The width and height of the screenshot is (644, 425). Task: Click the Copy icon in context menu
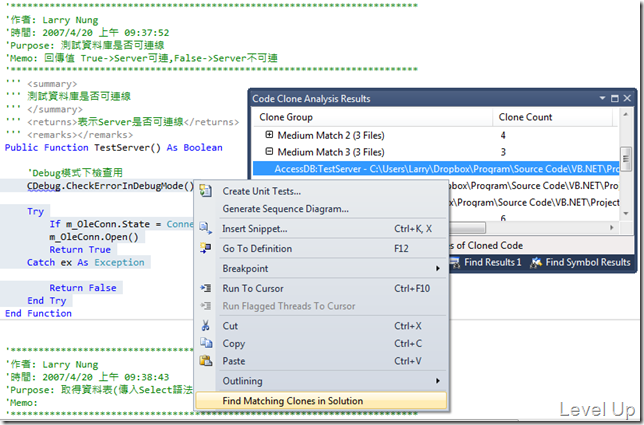(205, 343)
